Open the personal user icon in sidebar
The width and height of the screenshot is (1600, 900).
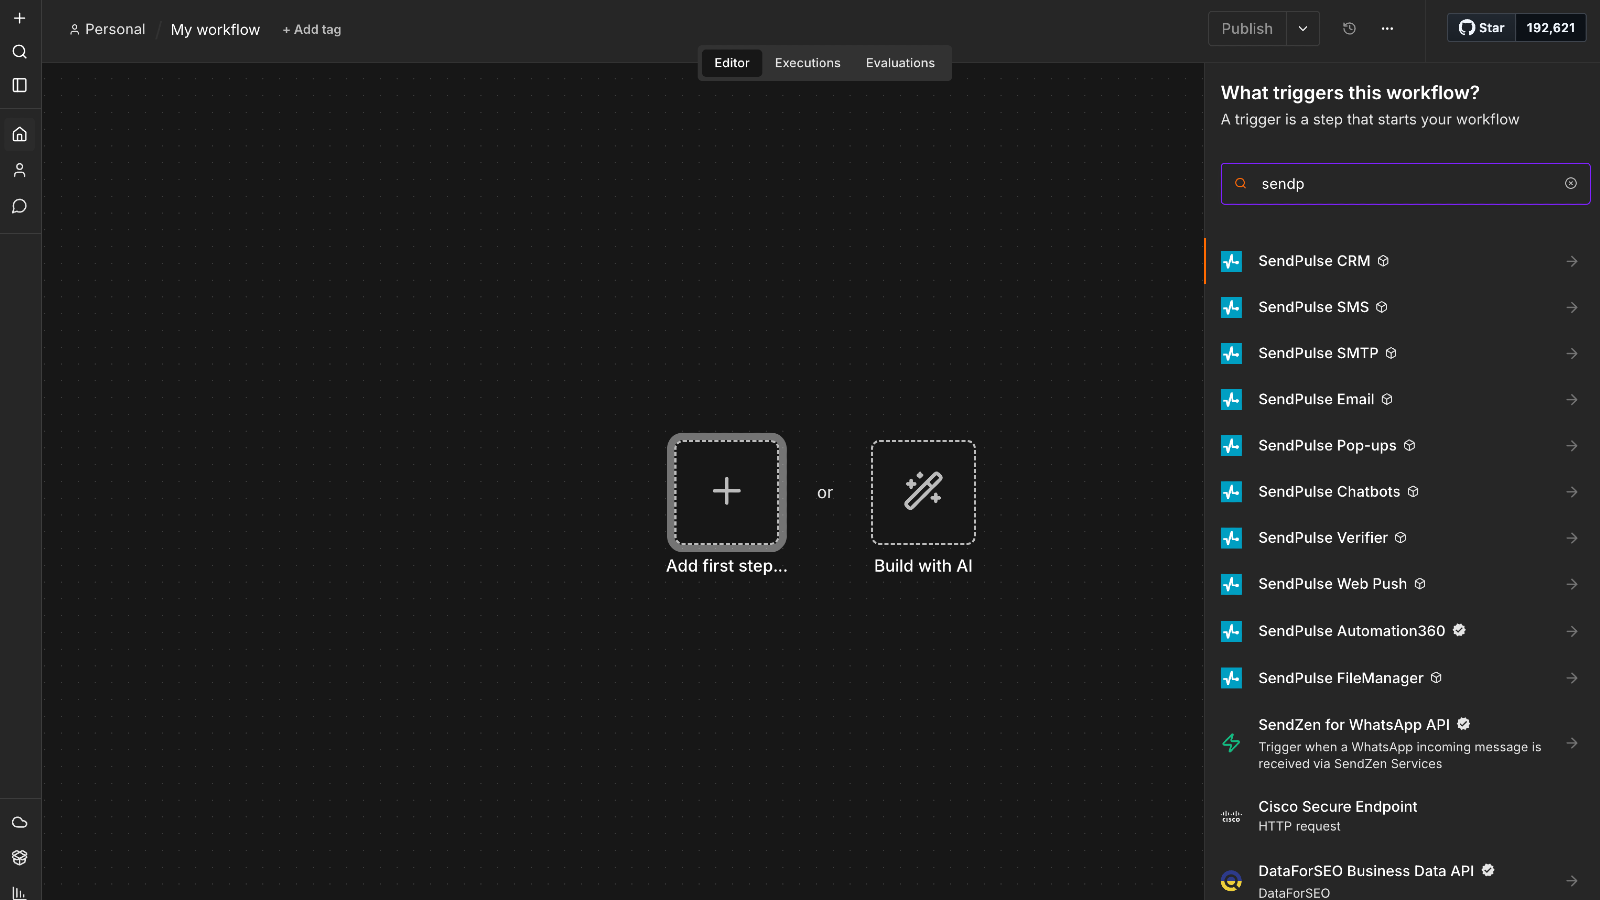pyautogui.click(x=19, y=170)
